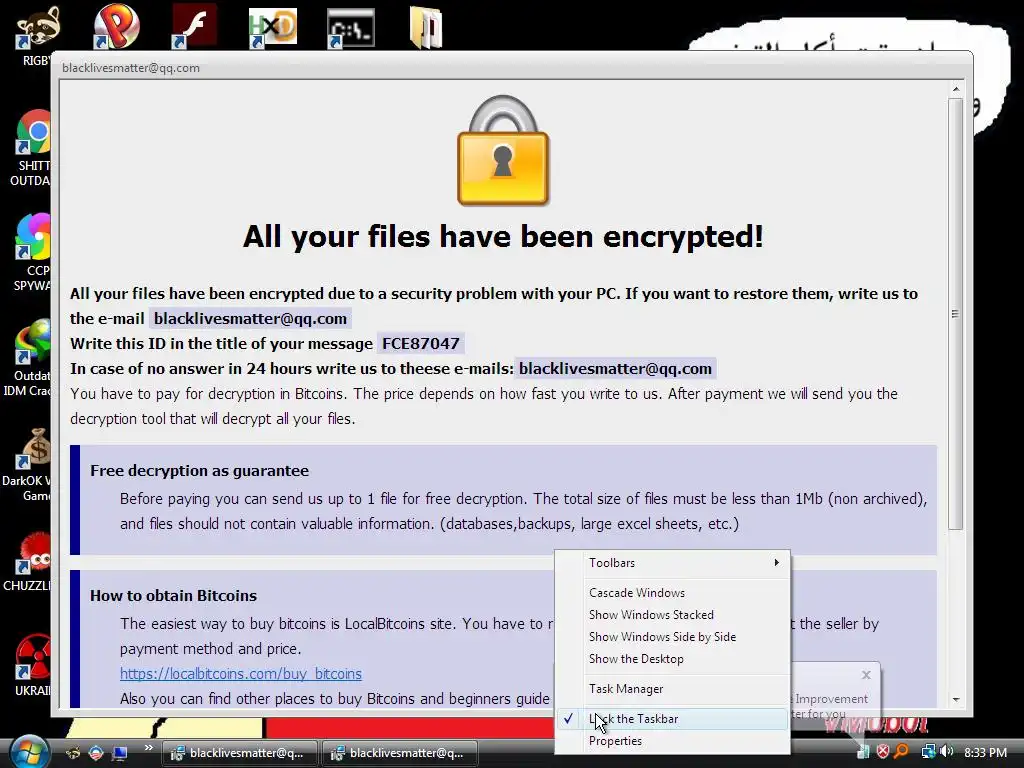Open the volume speaker tray icon
1024x768 pixels.
click(x=948, y=752)
